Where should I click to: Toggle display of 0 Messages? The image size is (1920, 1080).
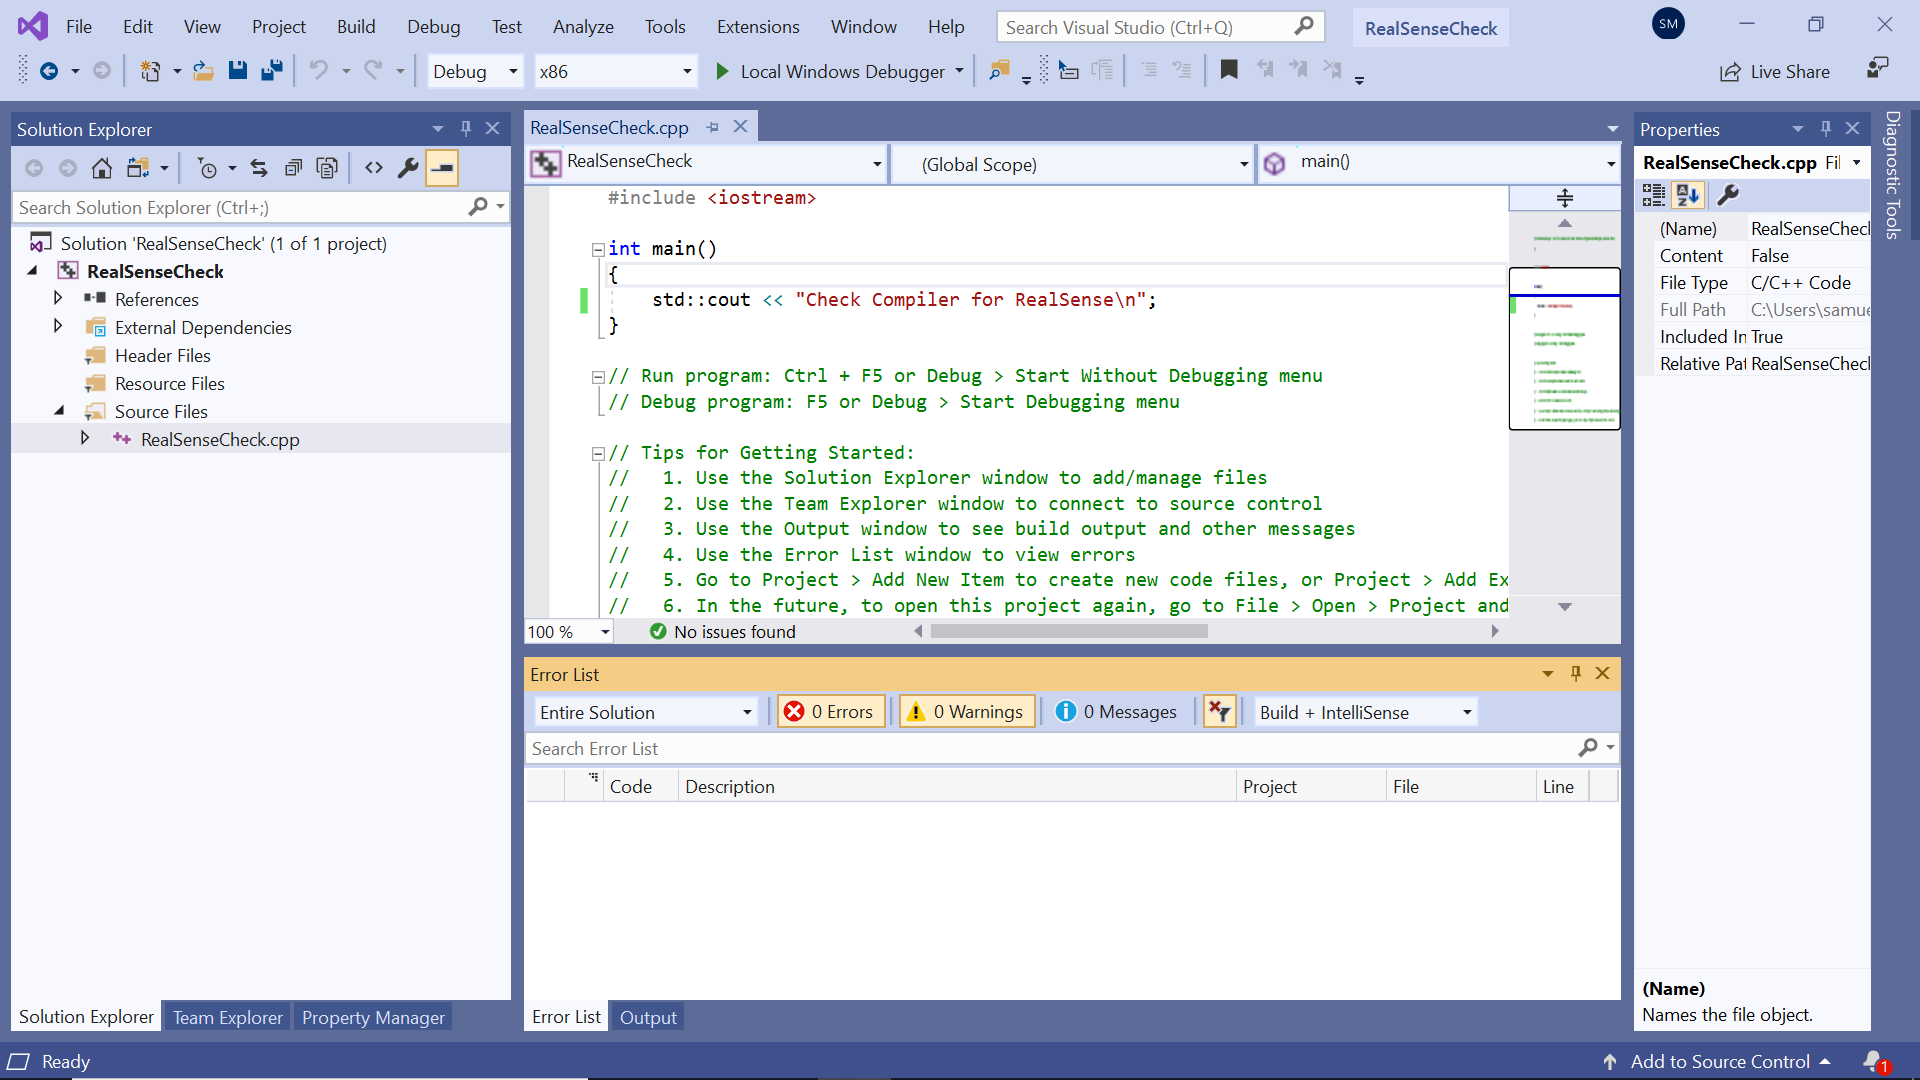click(x=1117, y=711)
